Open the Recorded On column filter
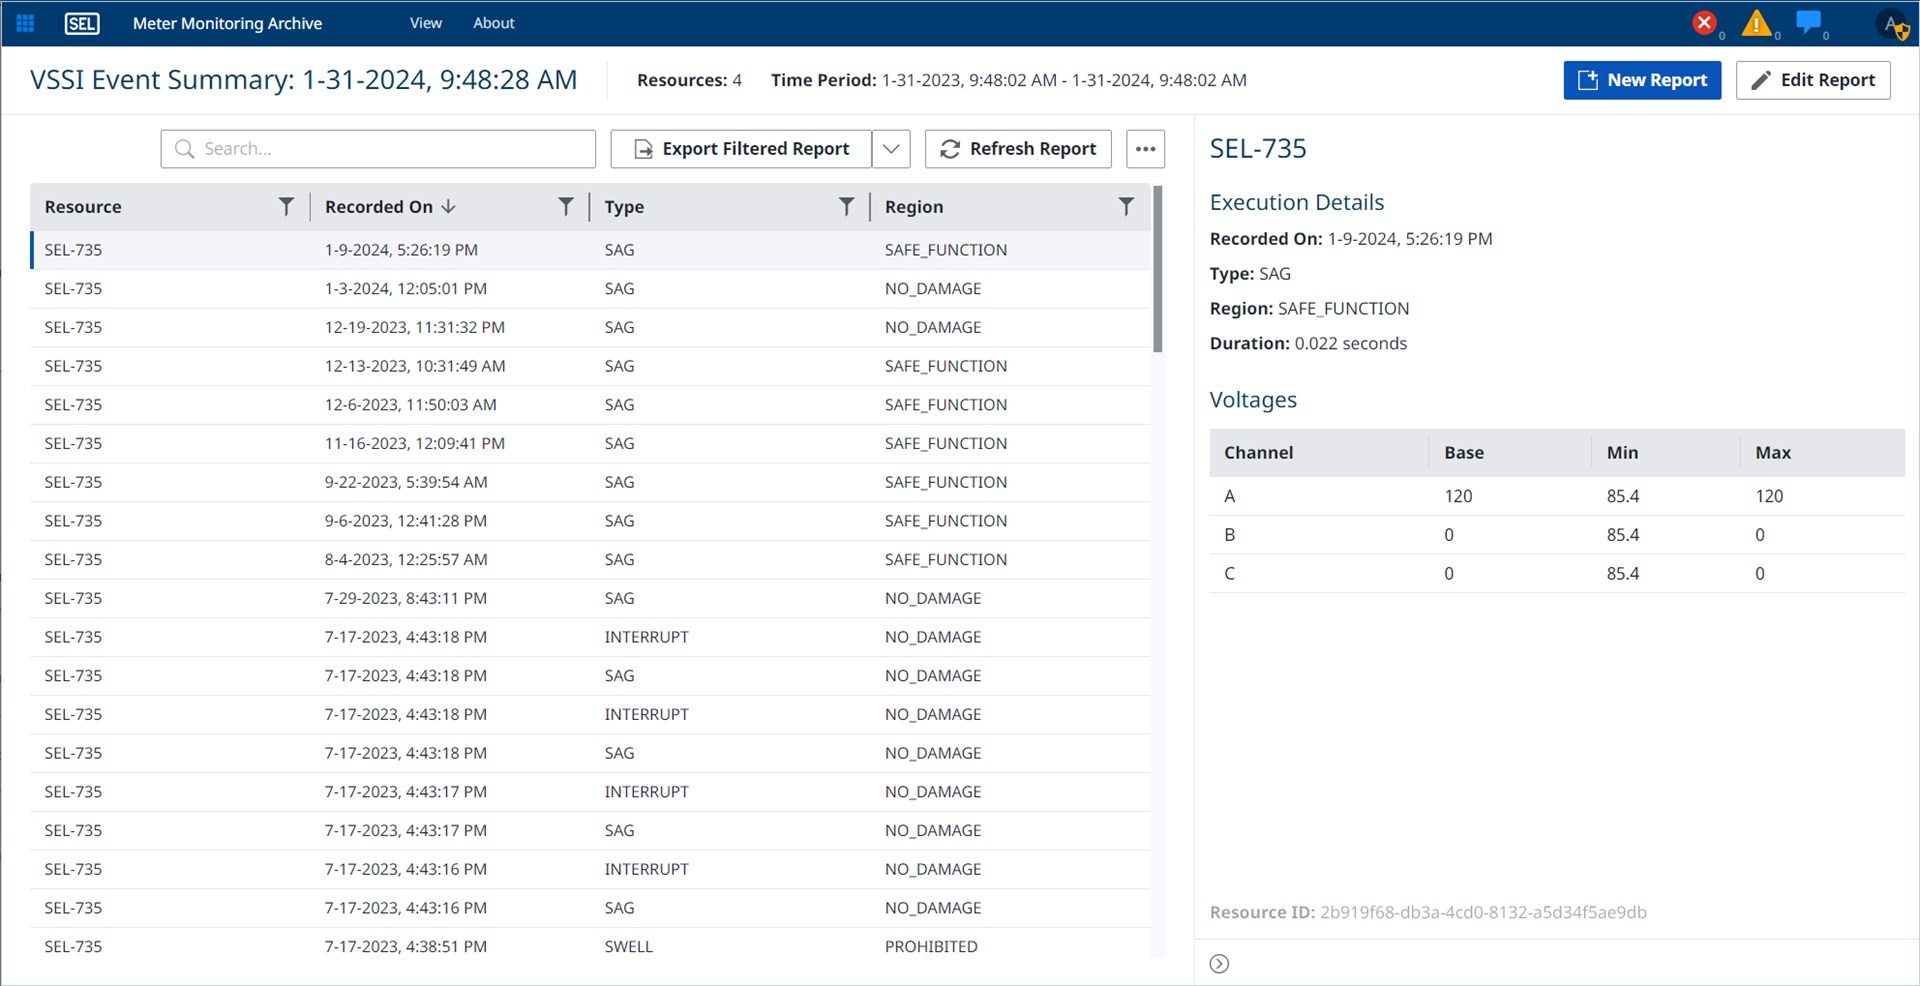The image size is (1920, 986). coord(566,206)
